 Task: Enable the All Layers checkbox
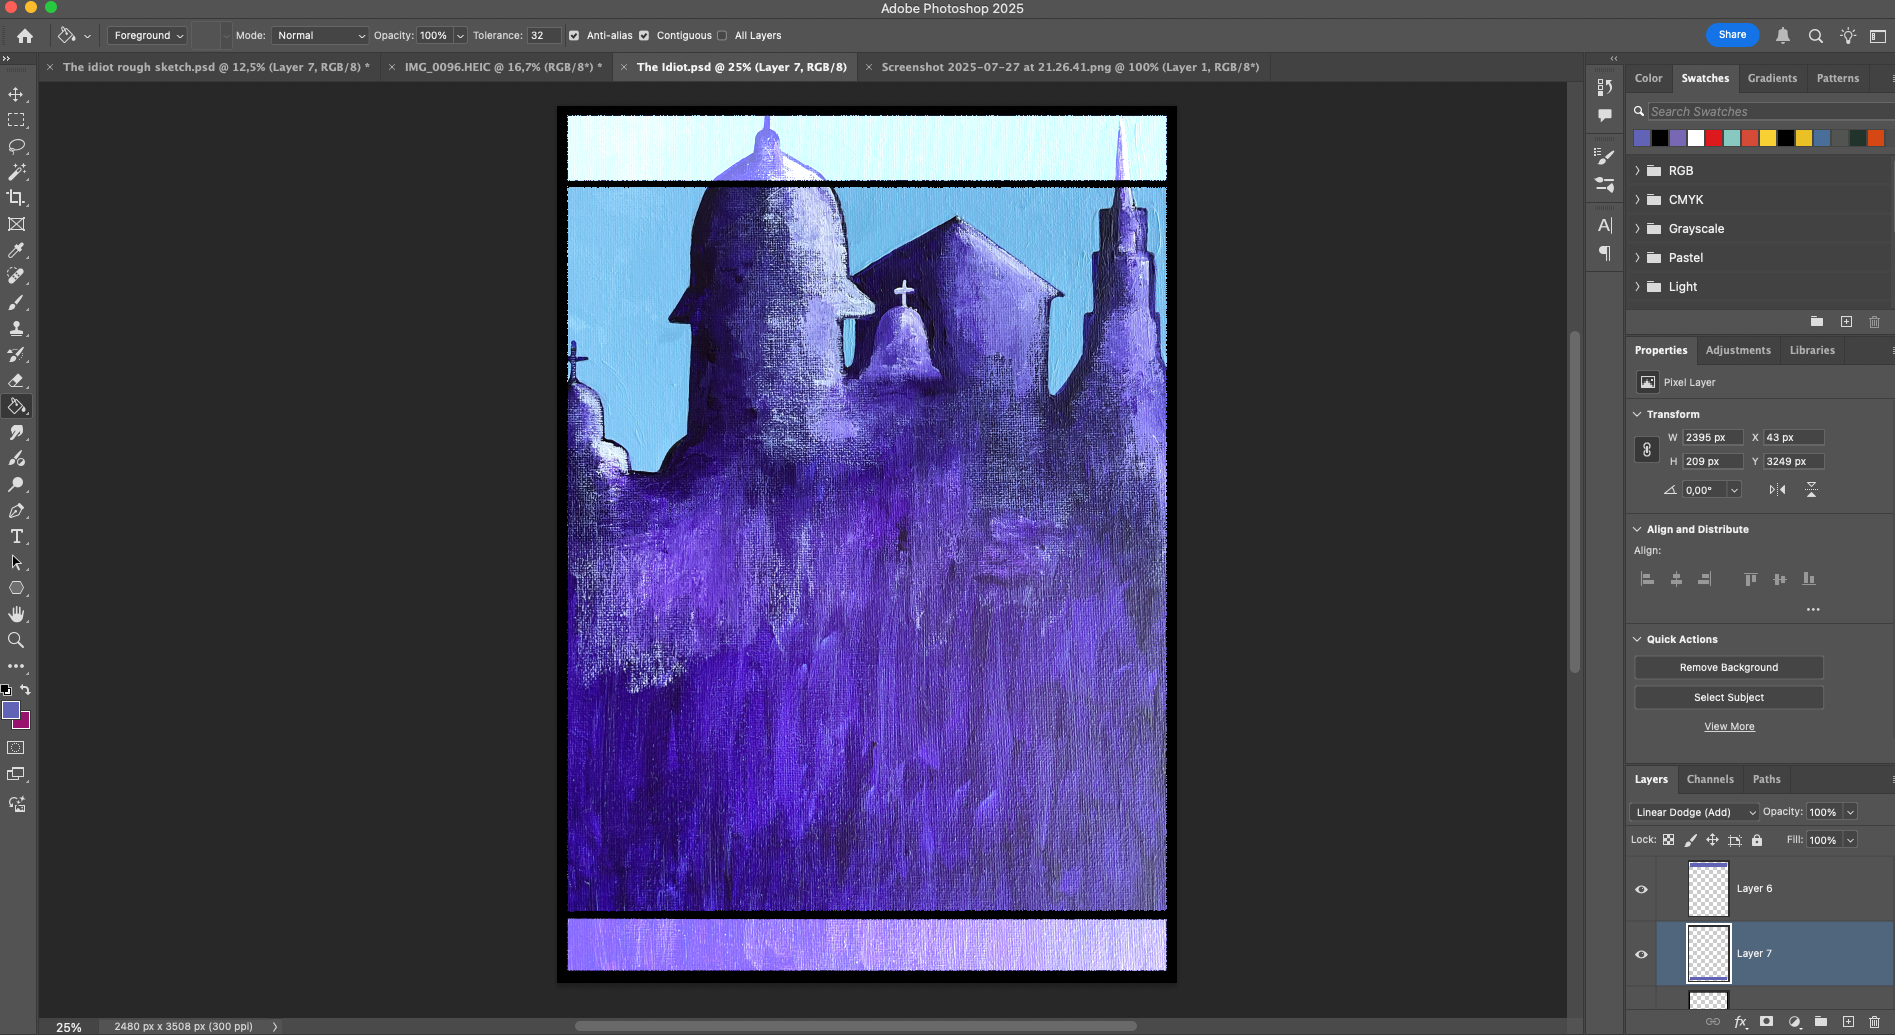pos(721,35)
